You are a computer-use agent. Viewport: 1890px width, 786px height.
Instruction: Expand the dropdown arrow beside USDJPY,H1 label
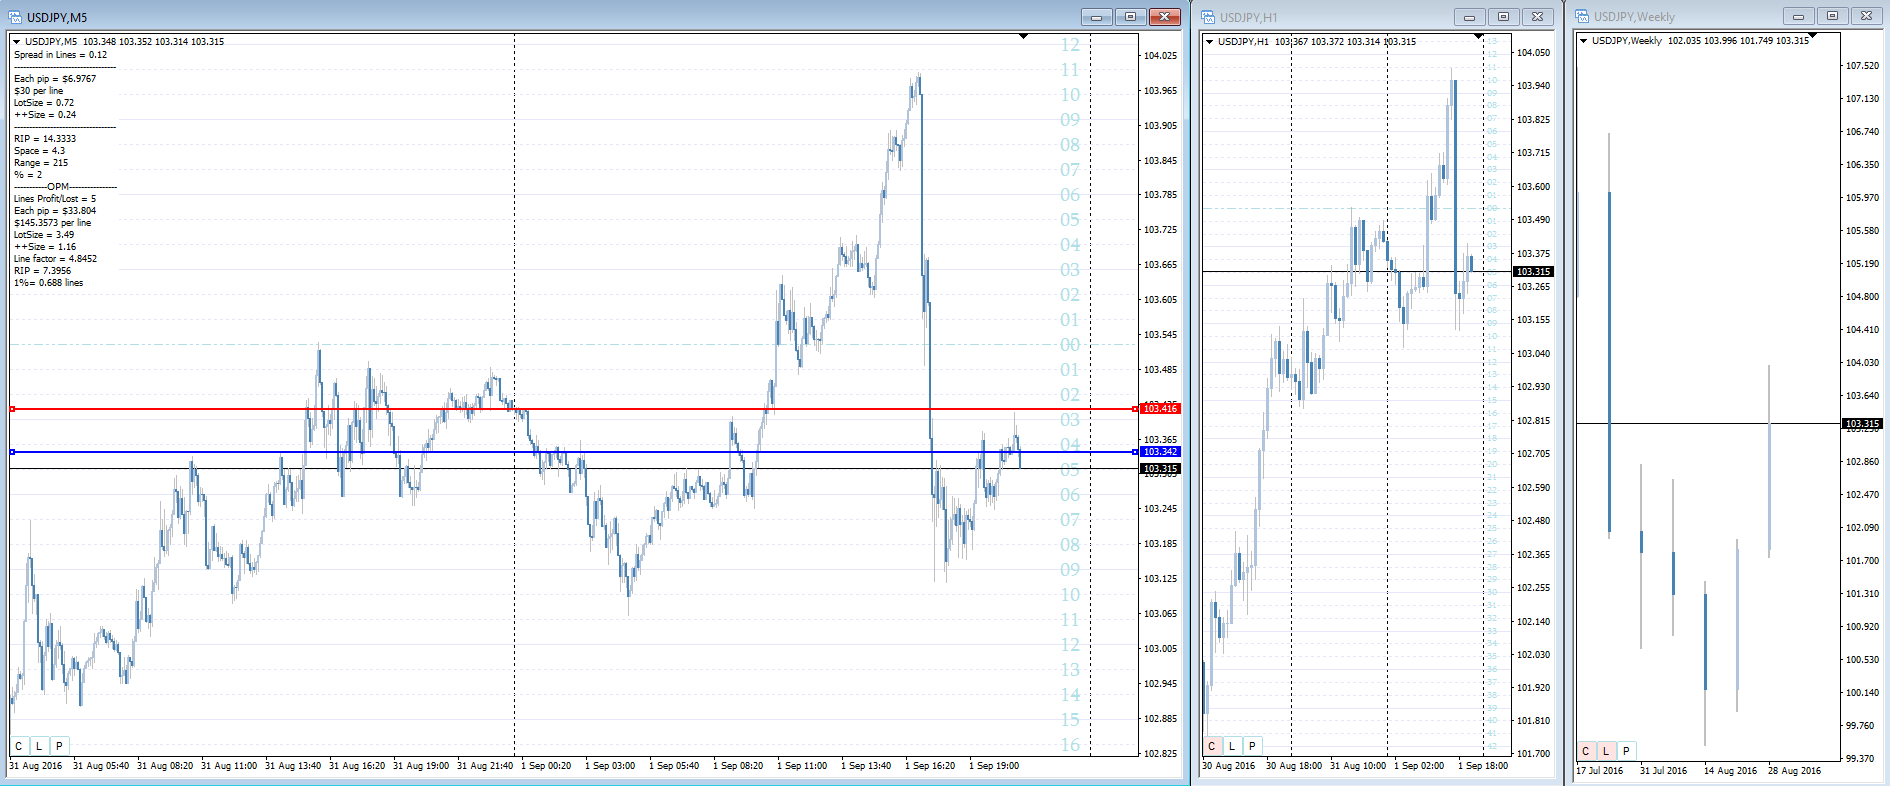pos(1210,42)
